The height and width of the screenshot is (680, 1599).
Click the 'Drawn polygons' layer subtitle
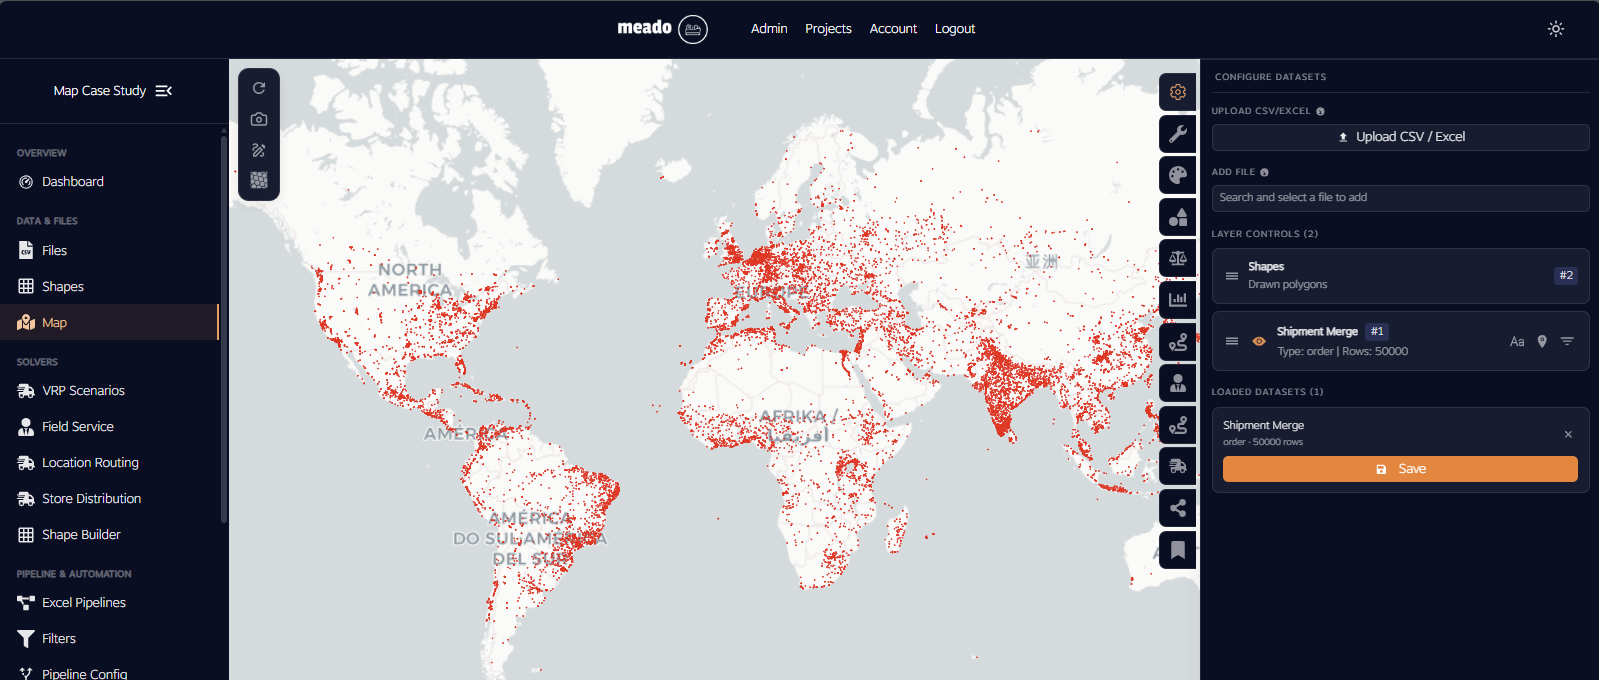1288,285
